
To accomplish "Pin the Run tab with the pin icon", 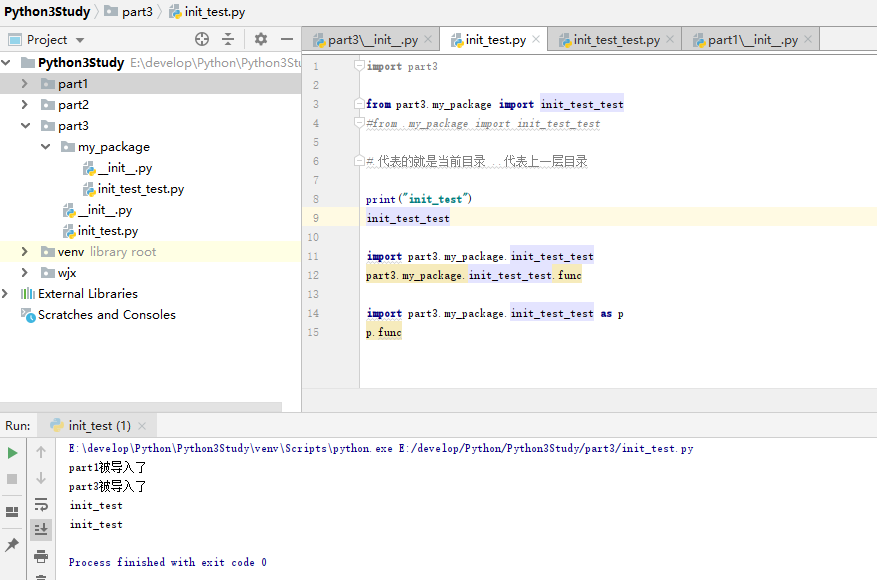I will (12, 545).
